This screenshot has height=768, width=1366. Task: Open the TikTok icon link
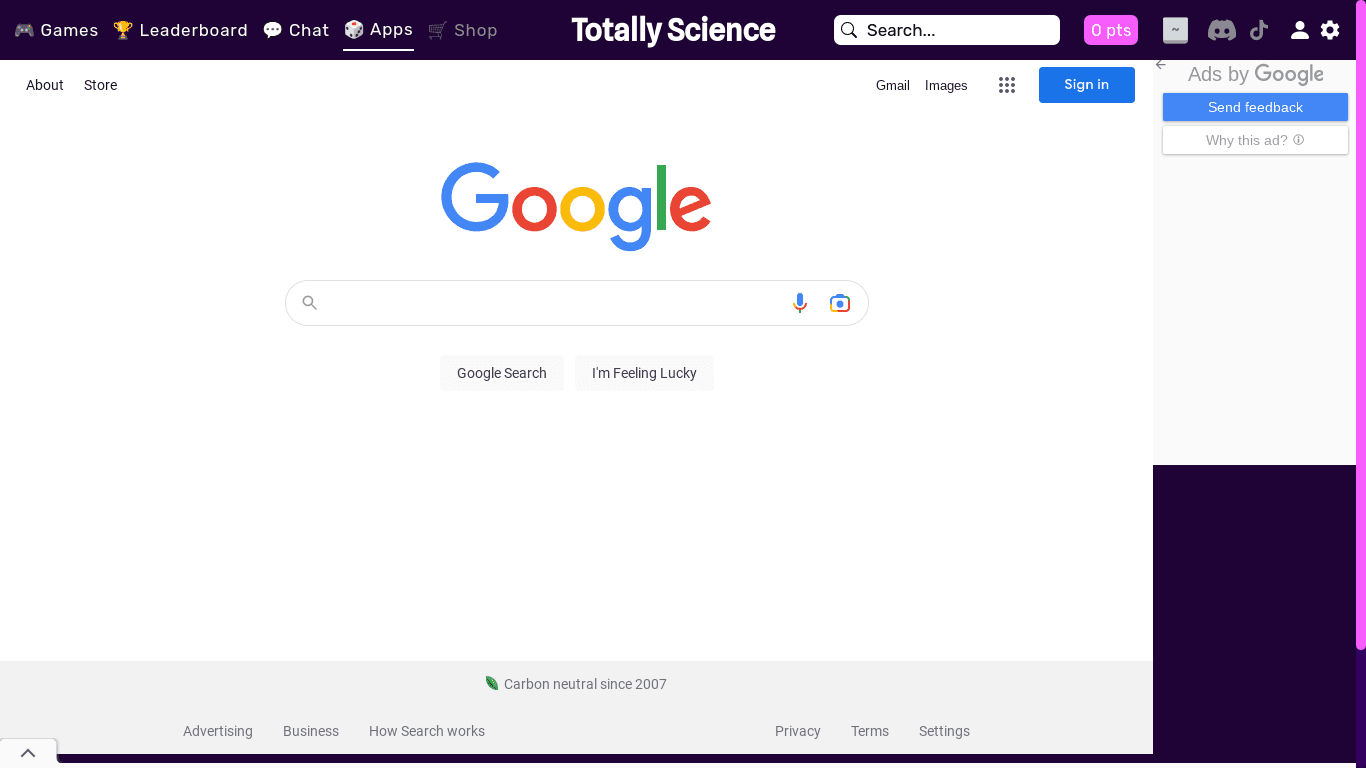click(1259, 30)
